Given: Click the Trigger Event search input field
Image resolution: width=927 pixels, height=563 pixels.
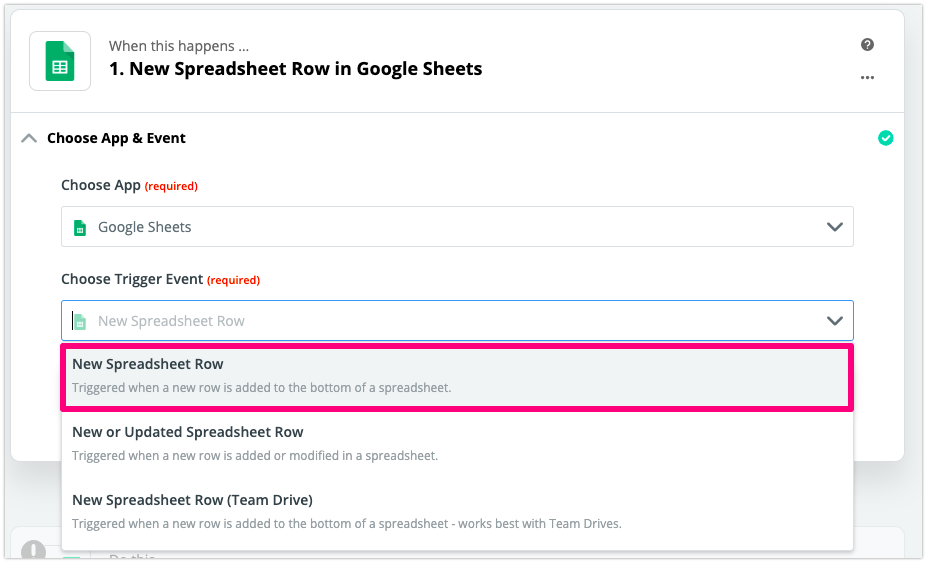Looking at the screenshot, I should click(x=457, y=321).
